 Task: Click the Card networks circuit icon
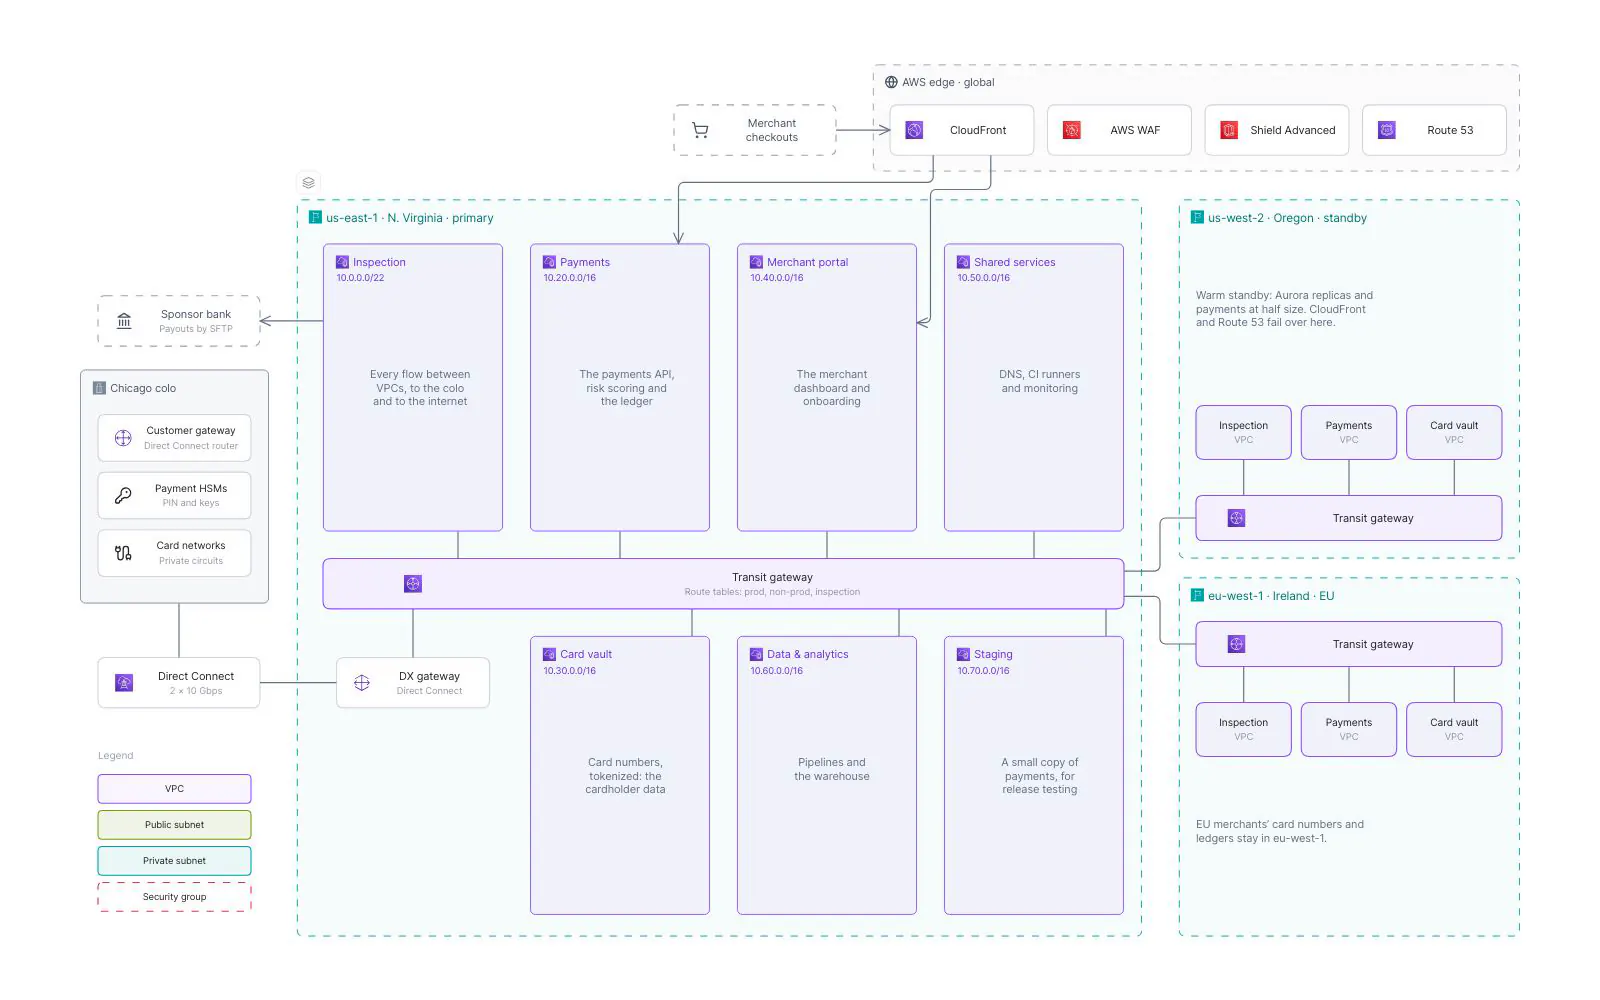click(x=123, y=553)
